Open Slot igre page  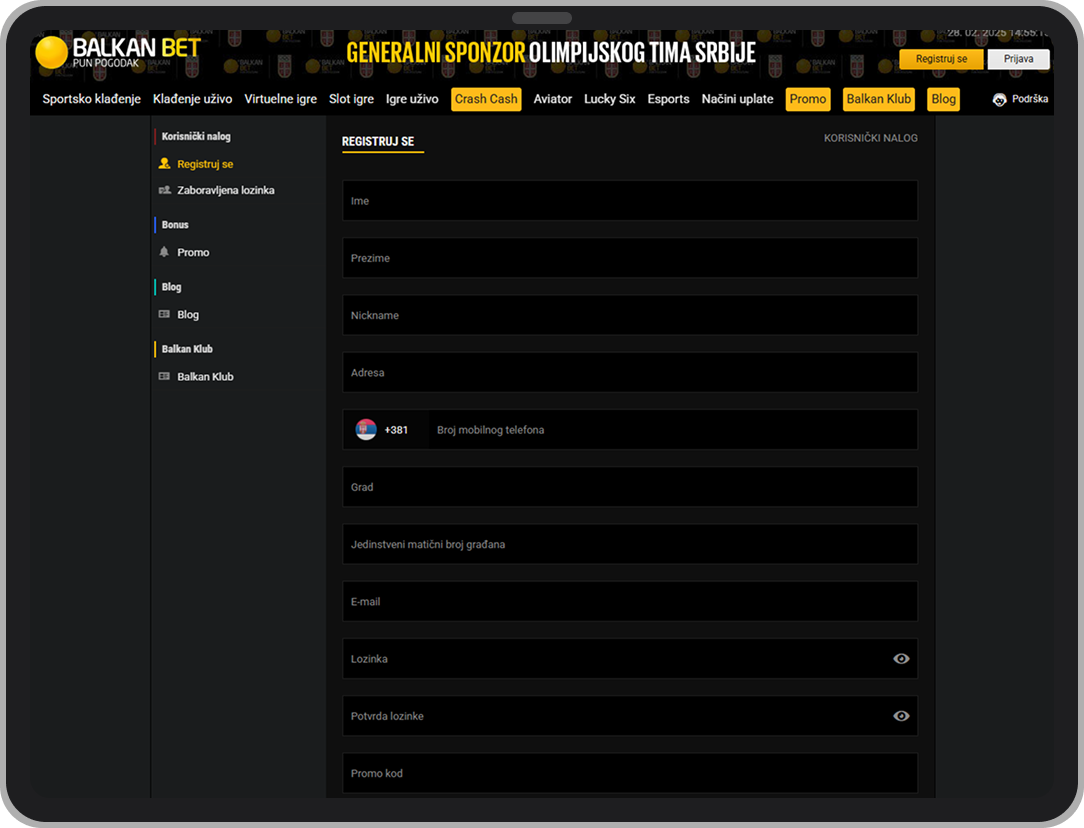(x=351, y=99)
